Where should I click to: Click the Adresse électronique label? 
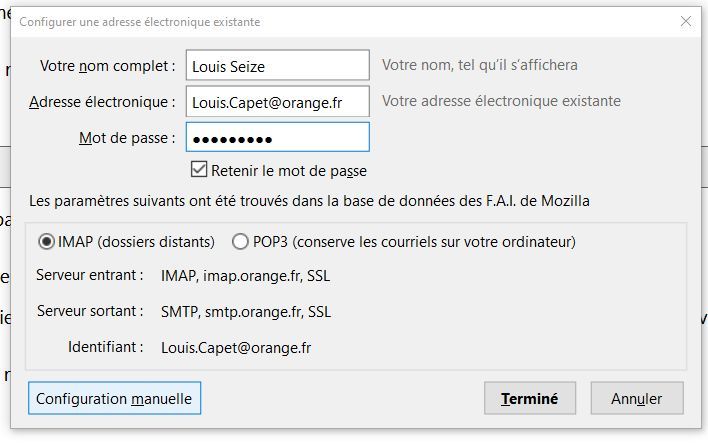(102, 101)
